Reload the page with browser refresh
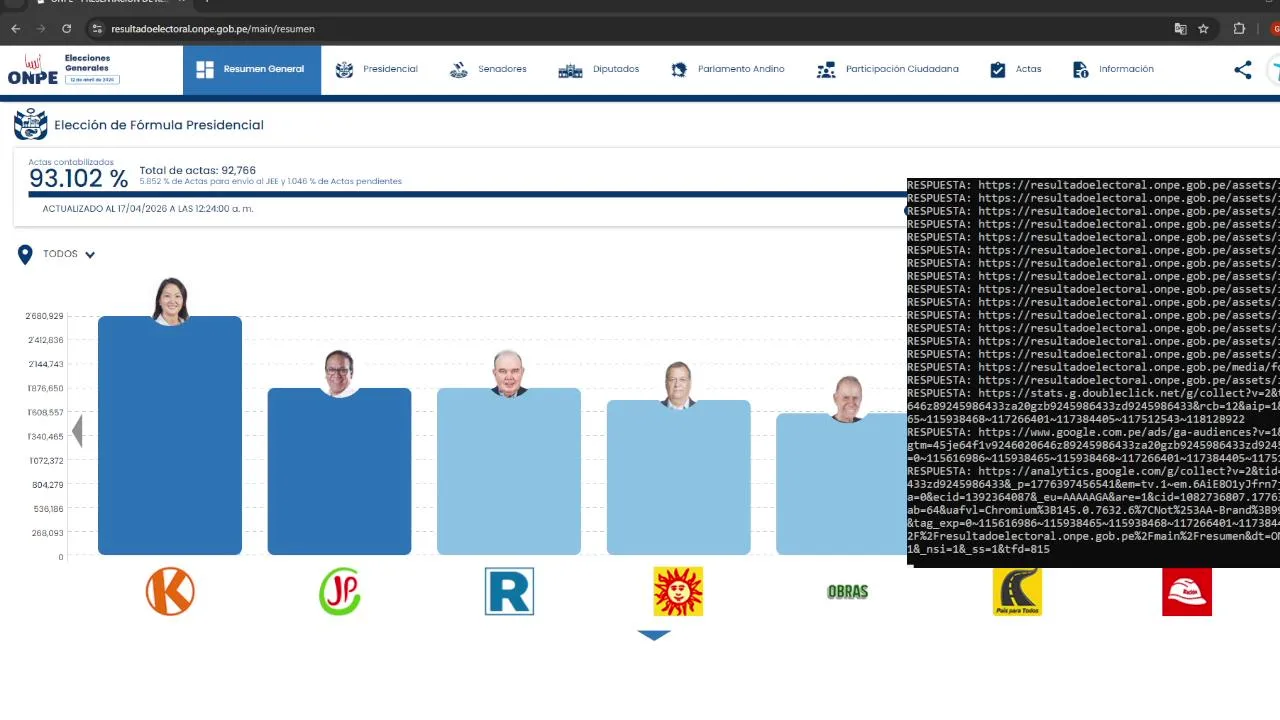Image resolution: width=1280 pixels, height=720 pixels. tap(67, 29)
